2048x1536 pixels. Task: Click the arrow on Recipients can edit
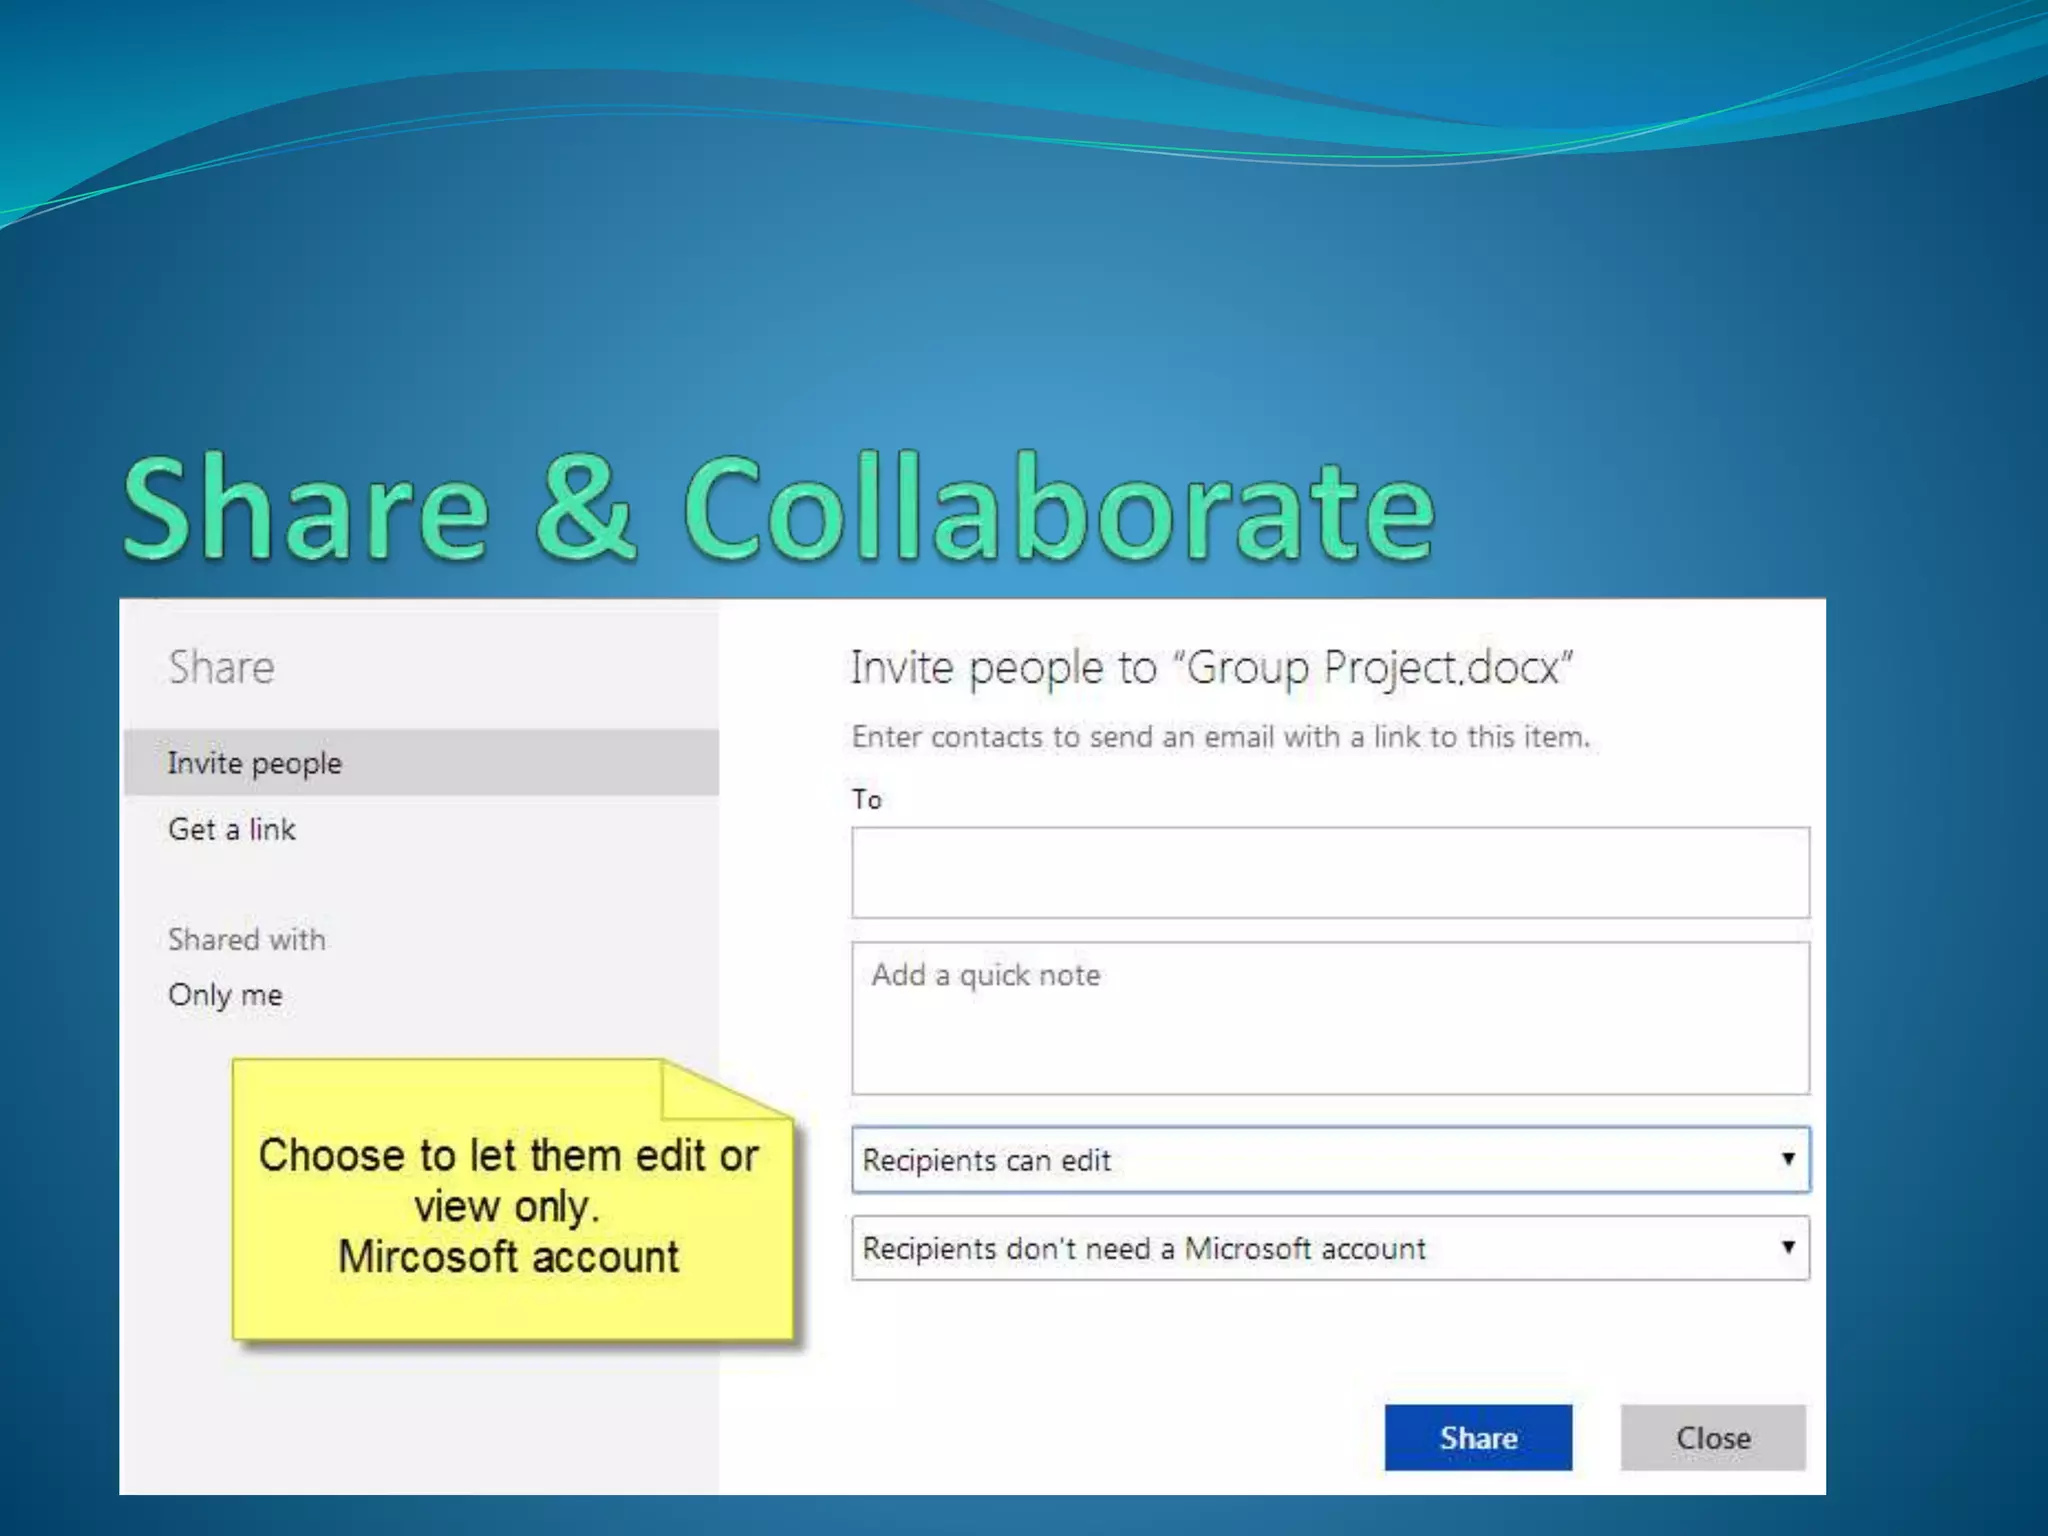[x=1787, y=1159]
